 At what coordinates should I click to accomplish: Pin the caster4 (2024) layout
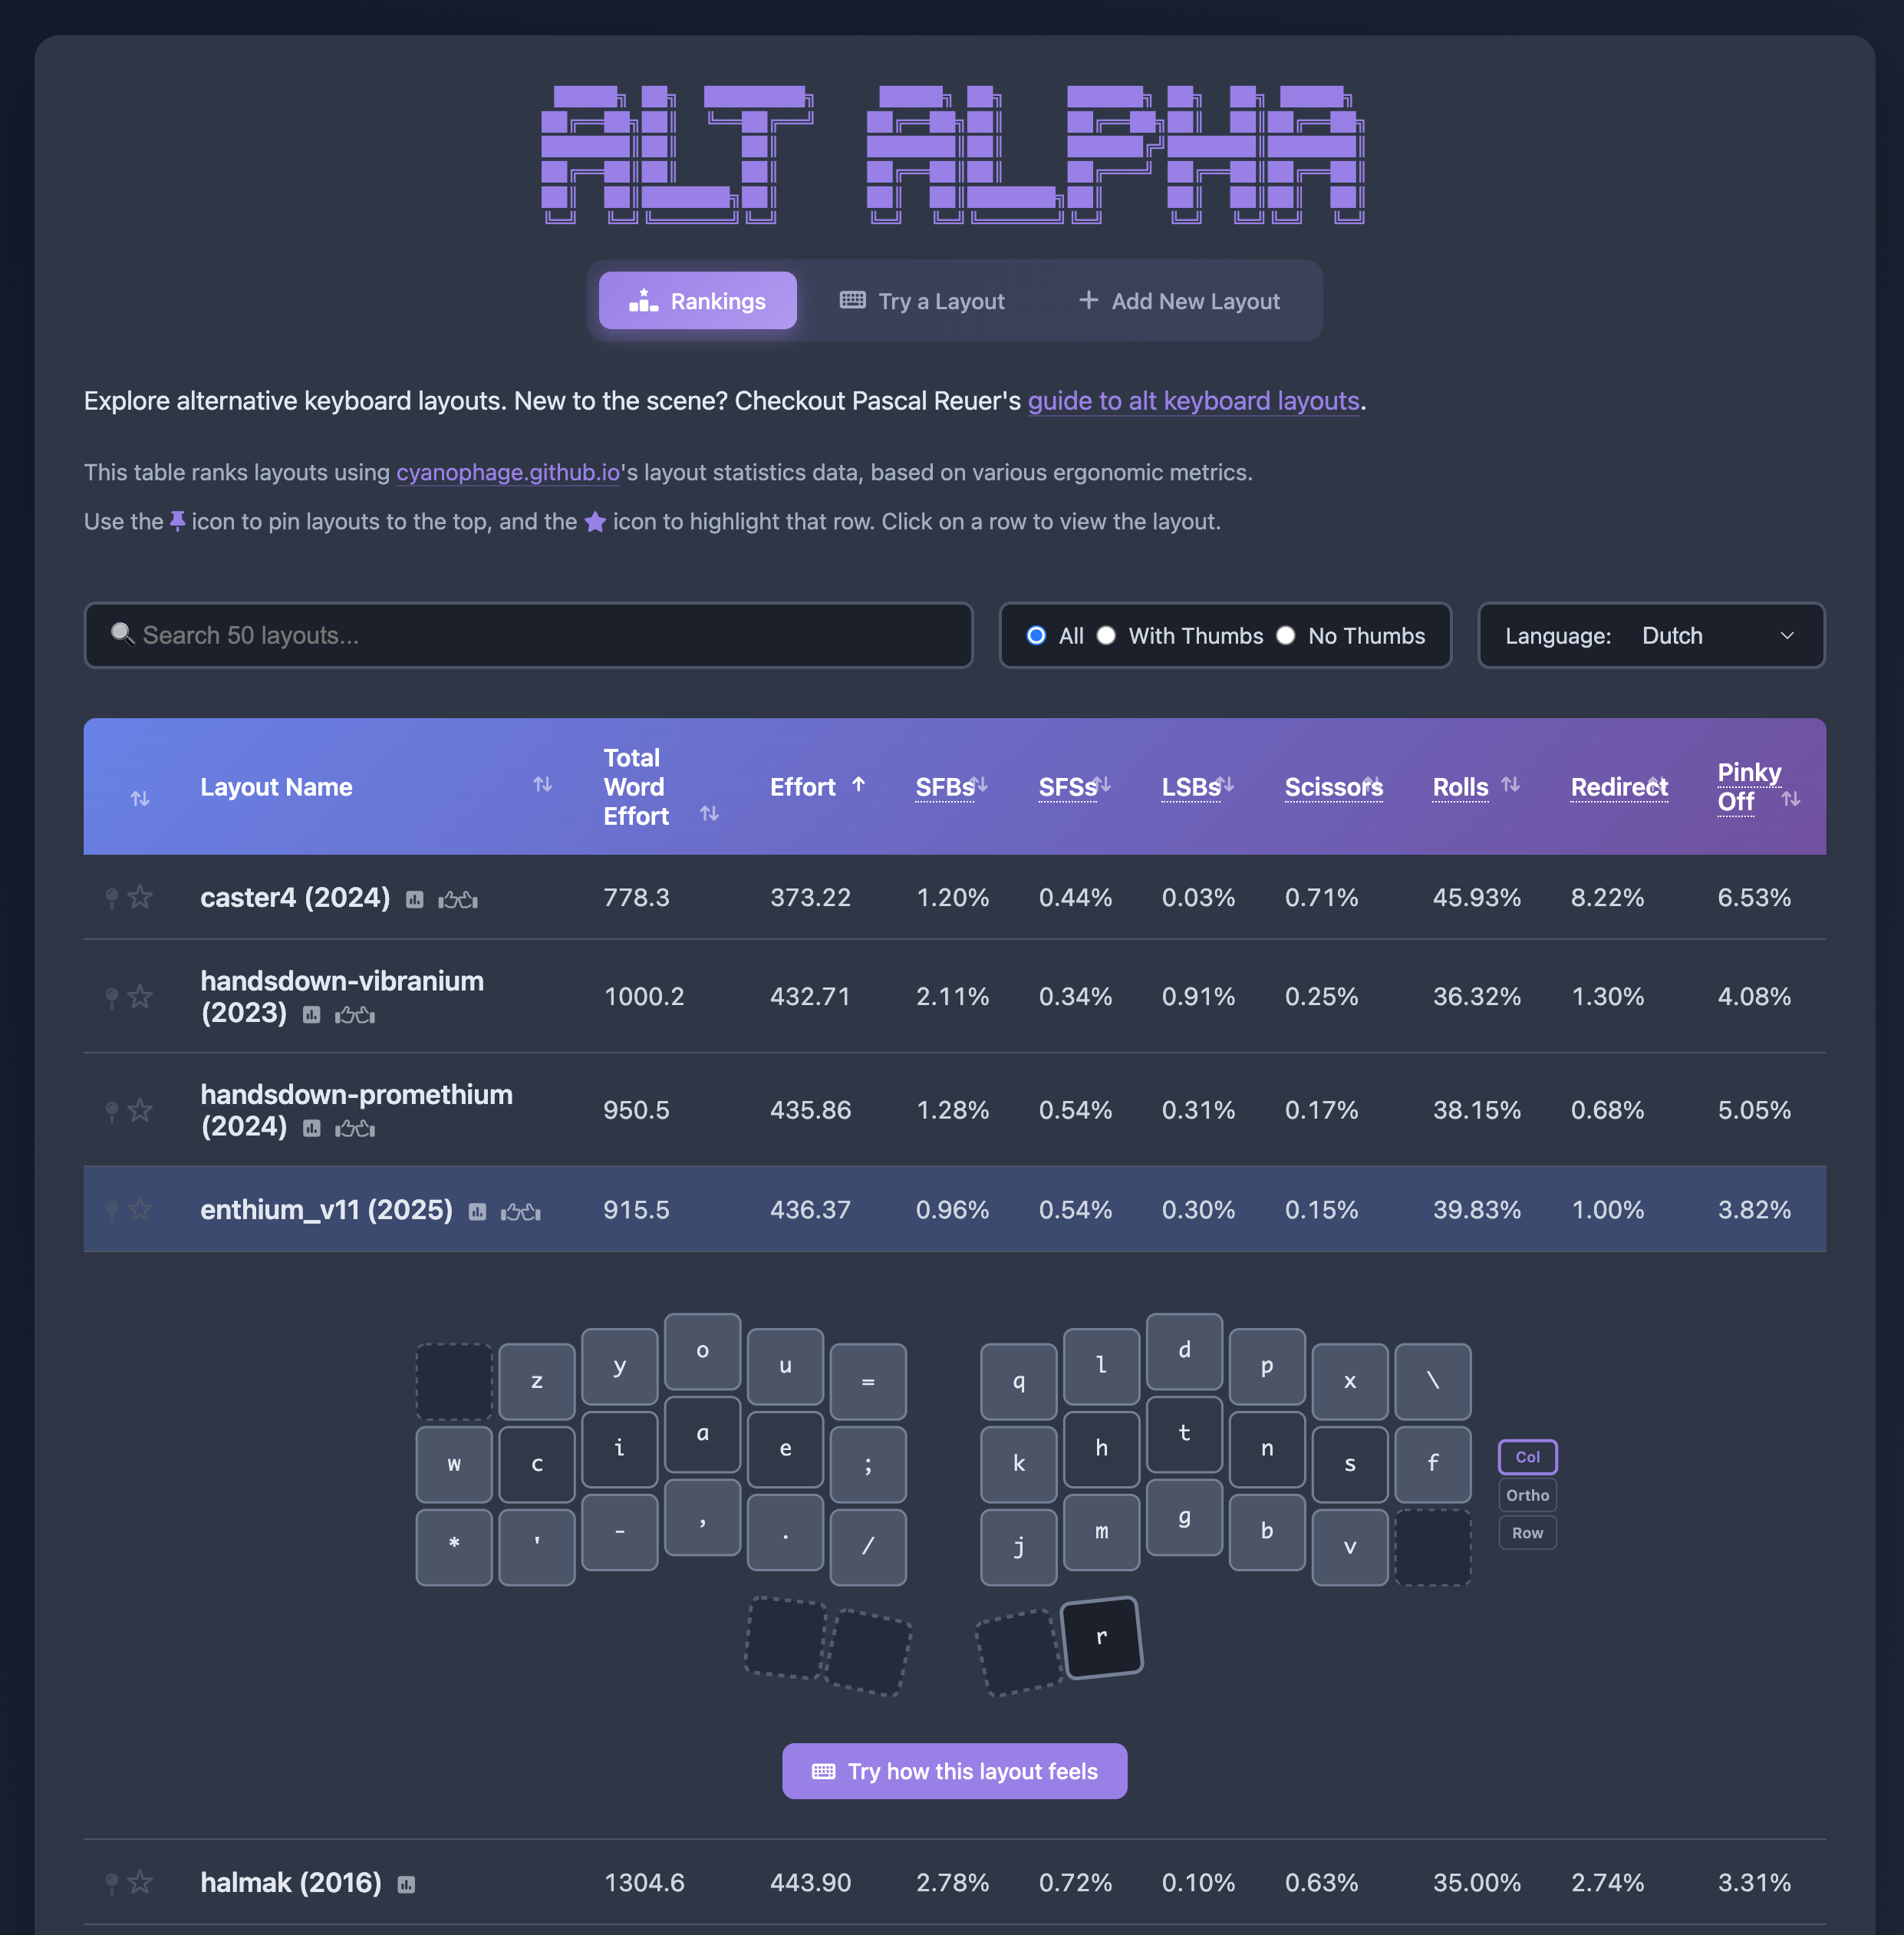(112, 898)
